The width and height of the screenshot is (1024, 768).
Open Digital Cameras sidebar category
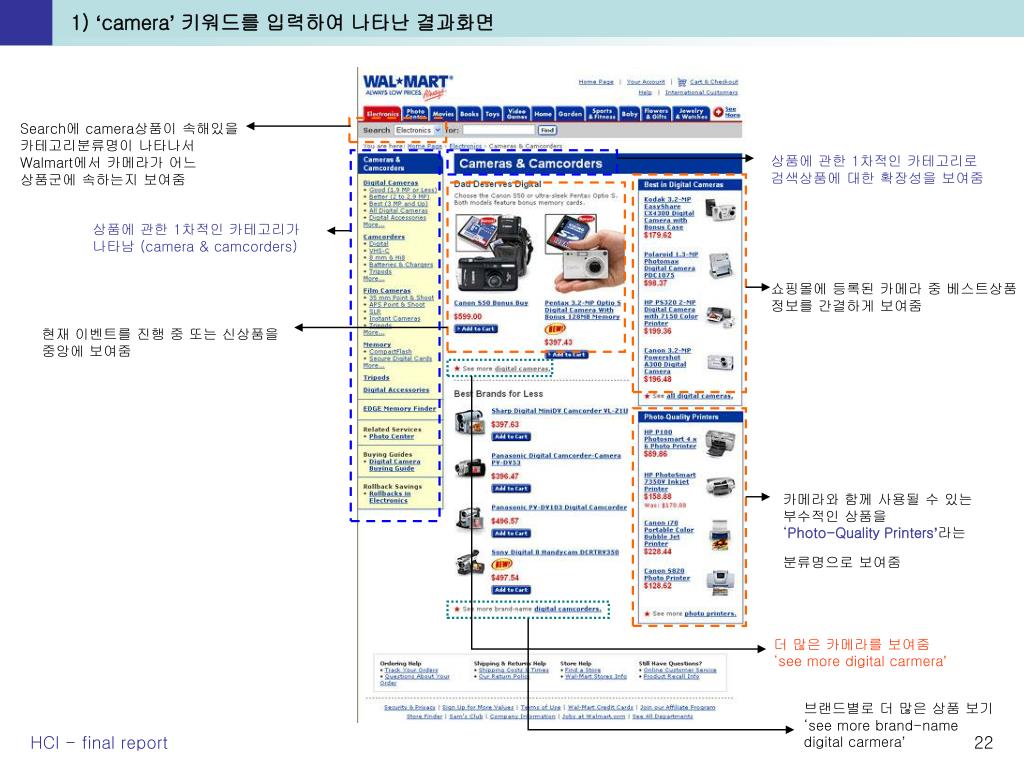391,183
